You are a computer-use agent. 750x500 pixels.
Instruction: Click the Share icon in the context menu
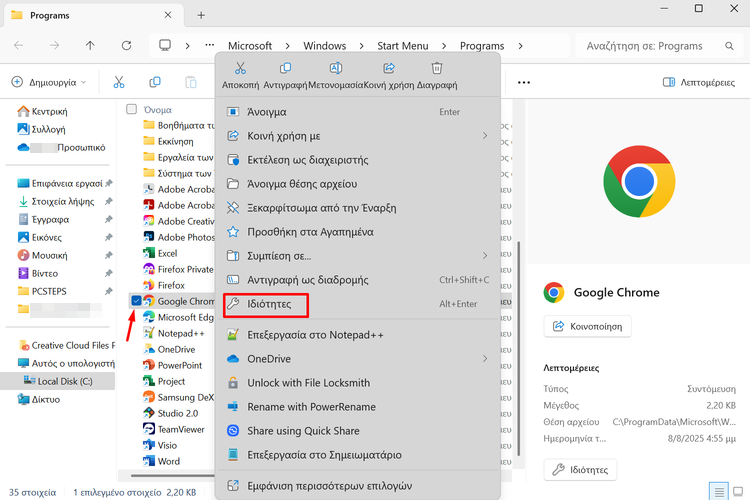tap(389, 68)
